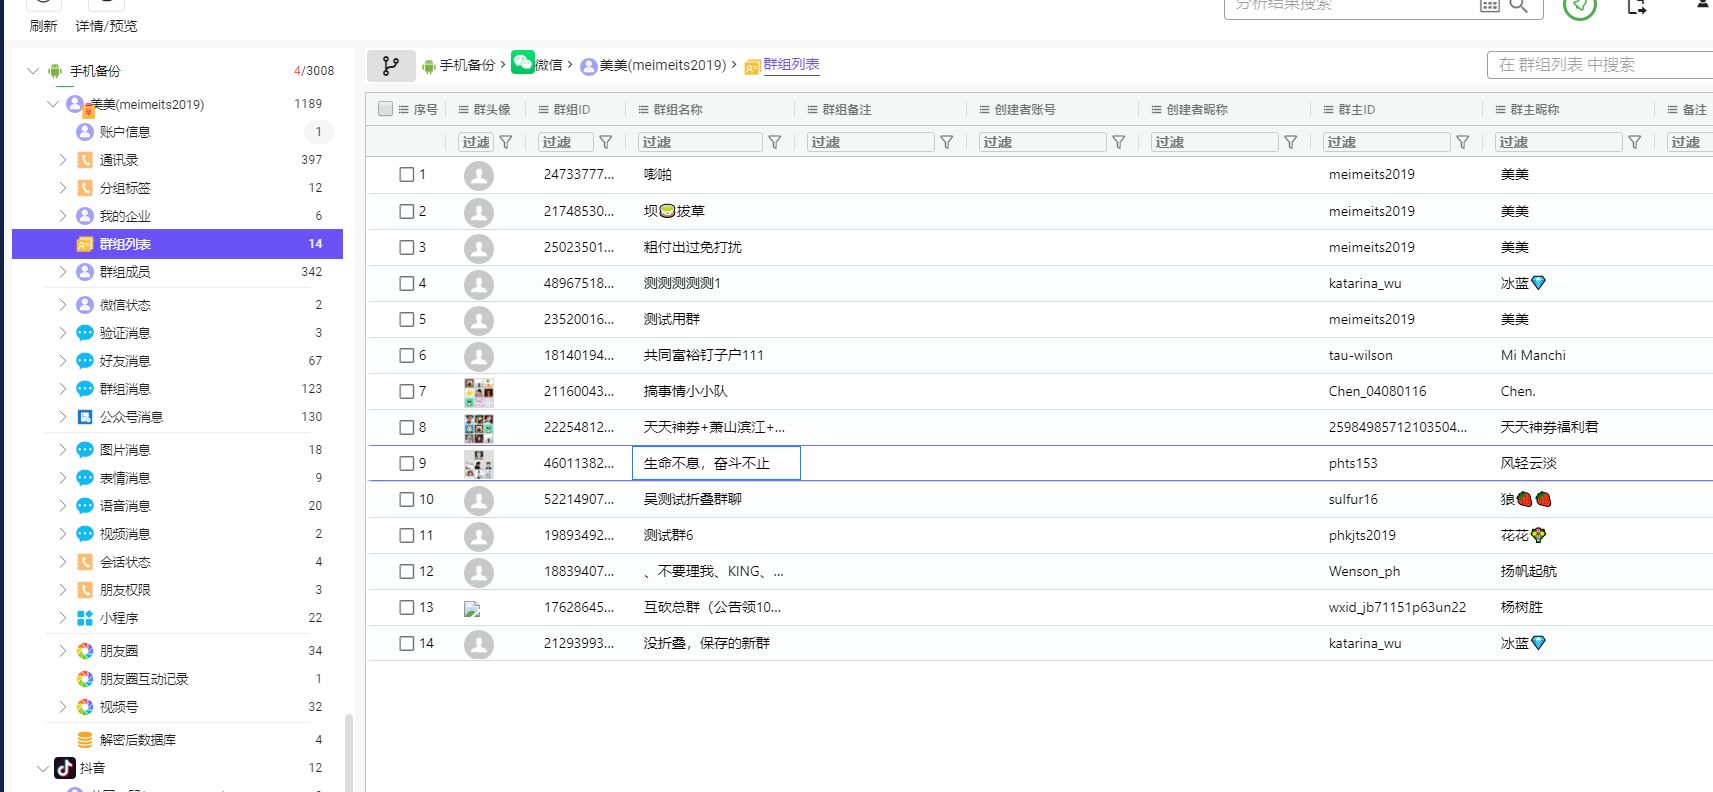Click the 通讯录 icon in sidebar
The image size is (1713, 792).
[x=85, y=160]
